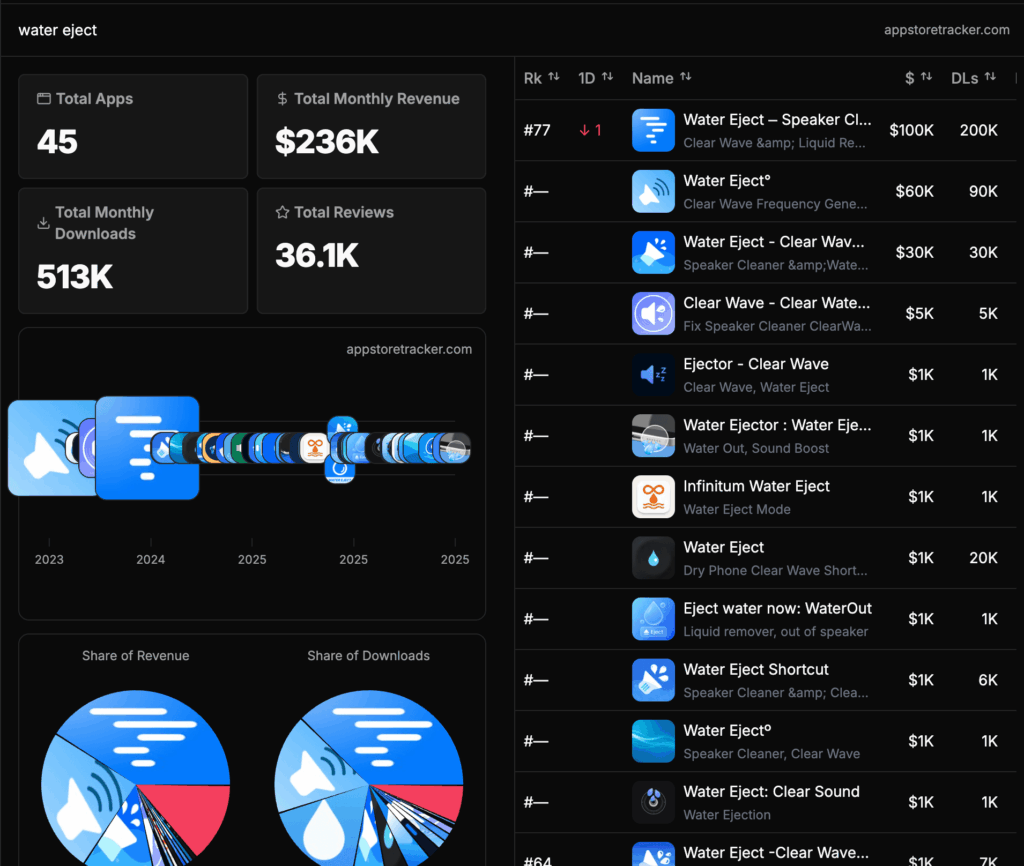Sort table by 1D change column
1024x866 pixels.
point(595,78)
